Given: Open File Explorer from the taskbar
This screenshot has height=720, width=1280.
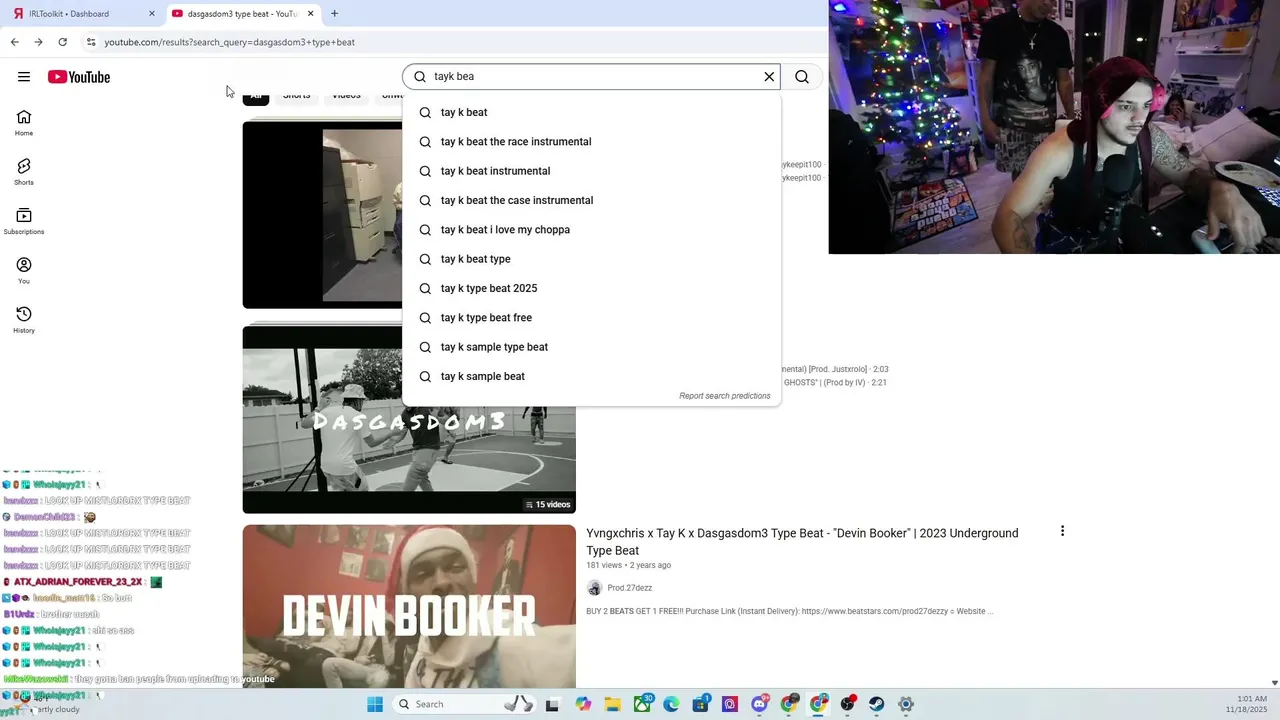Looking at the screenshot, I should tap(612, 704).
